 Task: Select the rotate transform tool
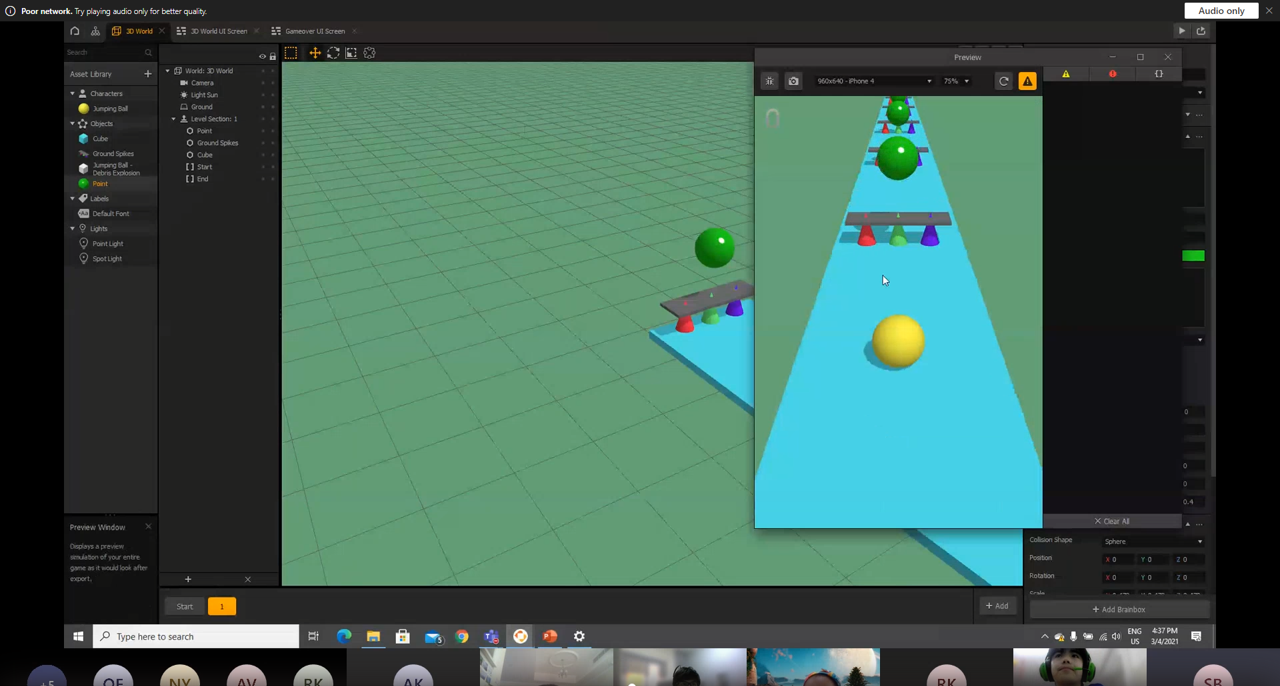333,53
